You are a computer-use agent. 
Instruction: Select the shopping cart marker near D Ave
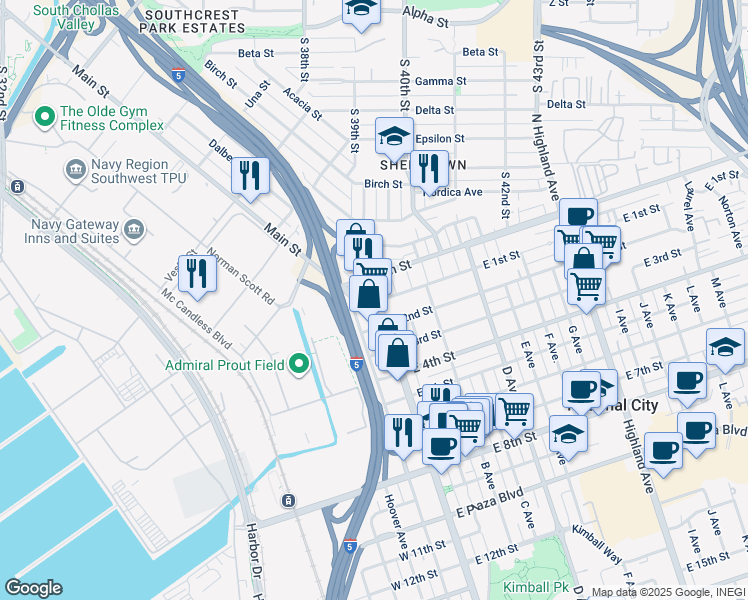514,414
